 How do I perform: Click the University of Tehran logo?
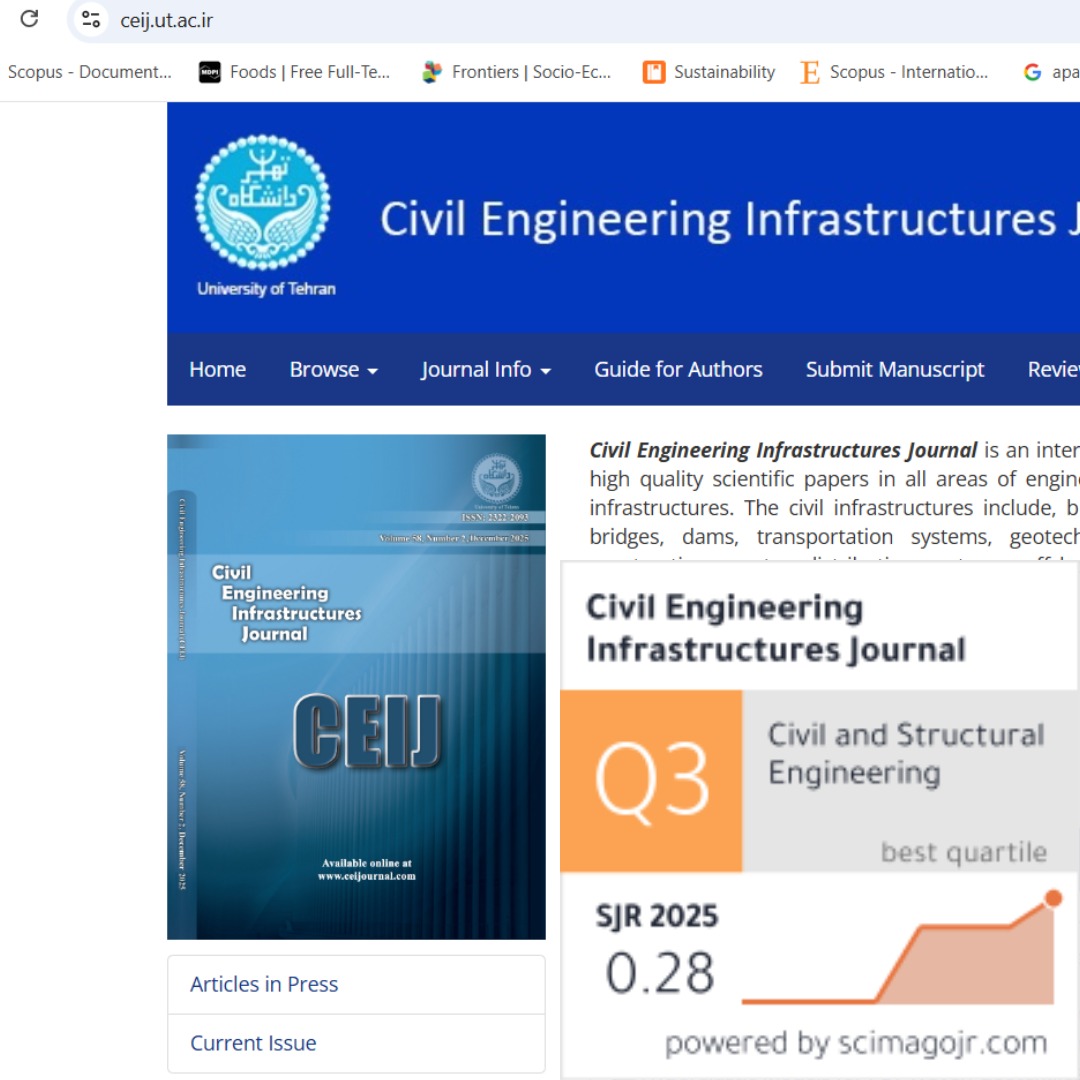pos(262,202)
